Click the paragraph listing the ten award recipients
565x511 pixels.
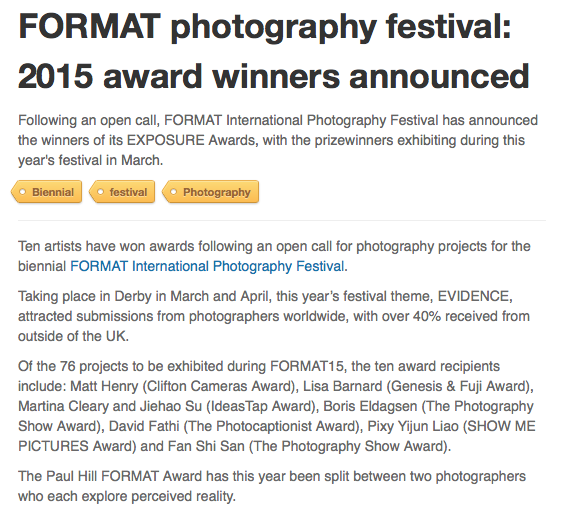tap(277, 406)
